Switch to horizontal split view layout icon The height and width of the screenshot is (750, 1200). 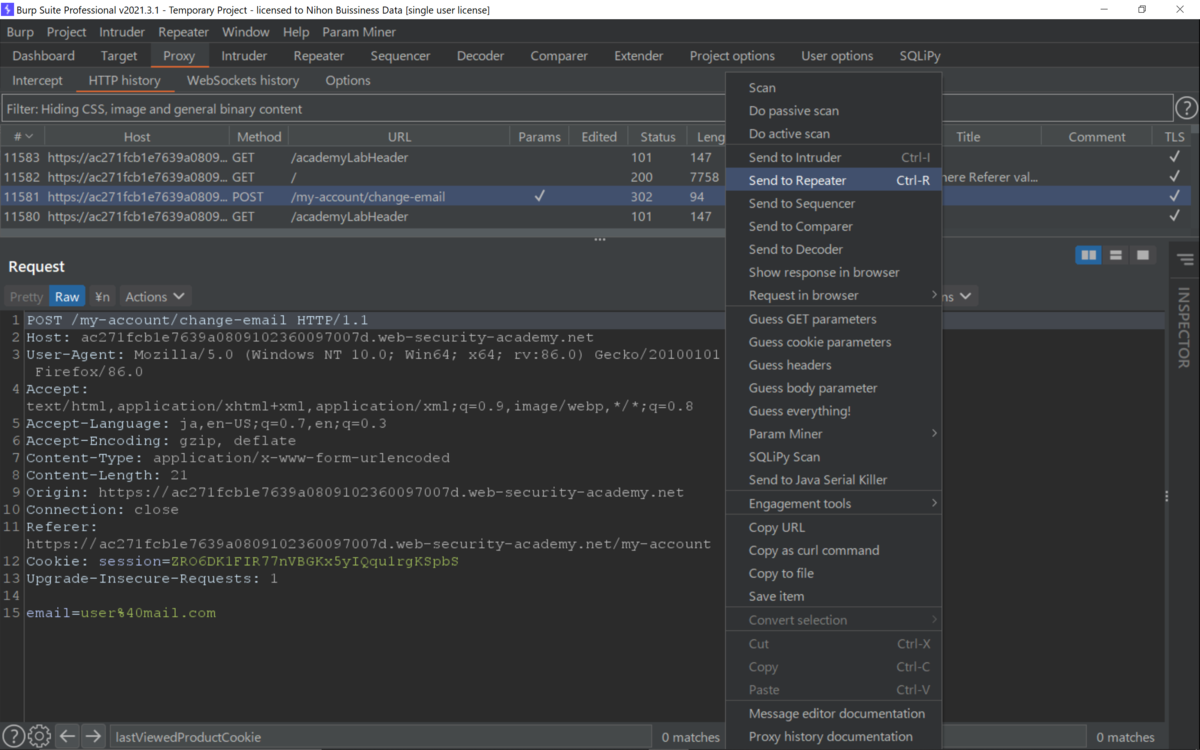pos(1115,255)
